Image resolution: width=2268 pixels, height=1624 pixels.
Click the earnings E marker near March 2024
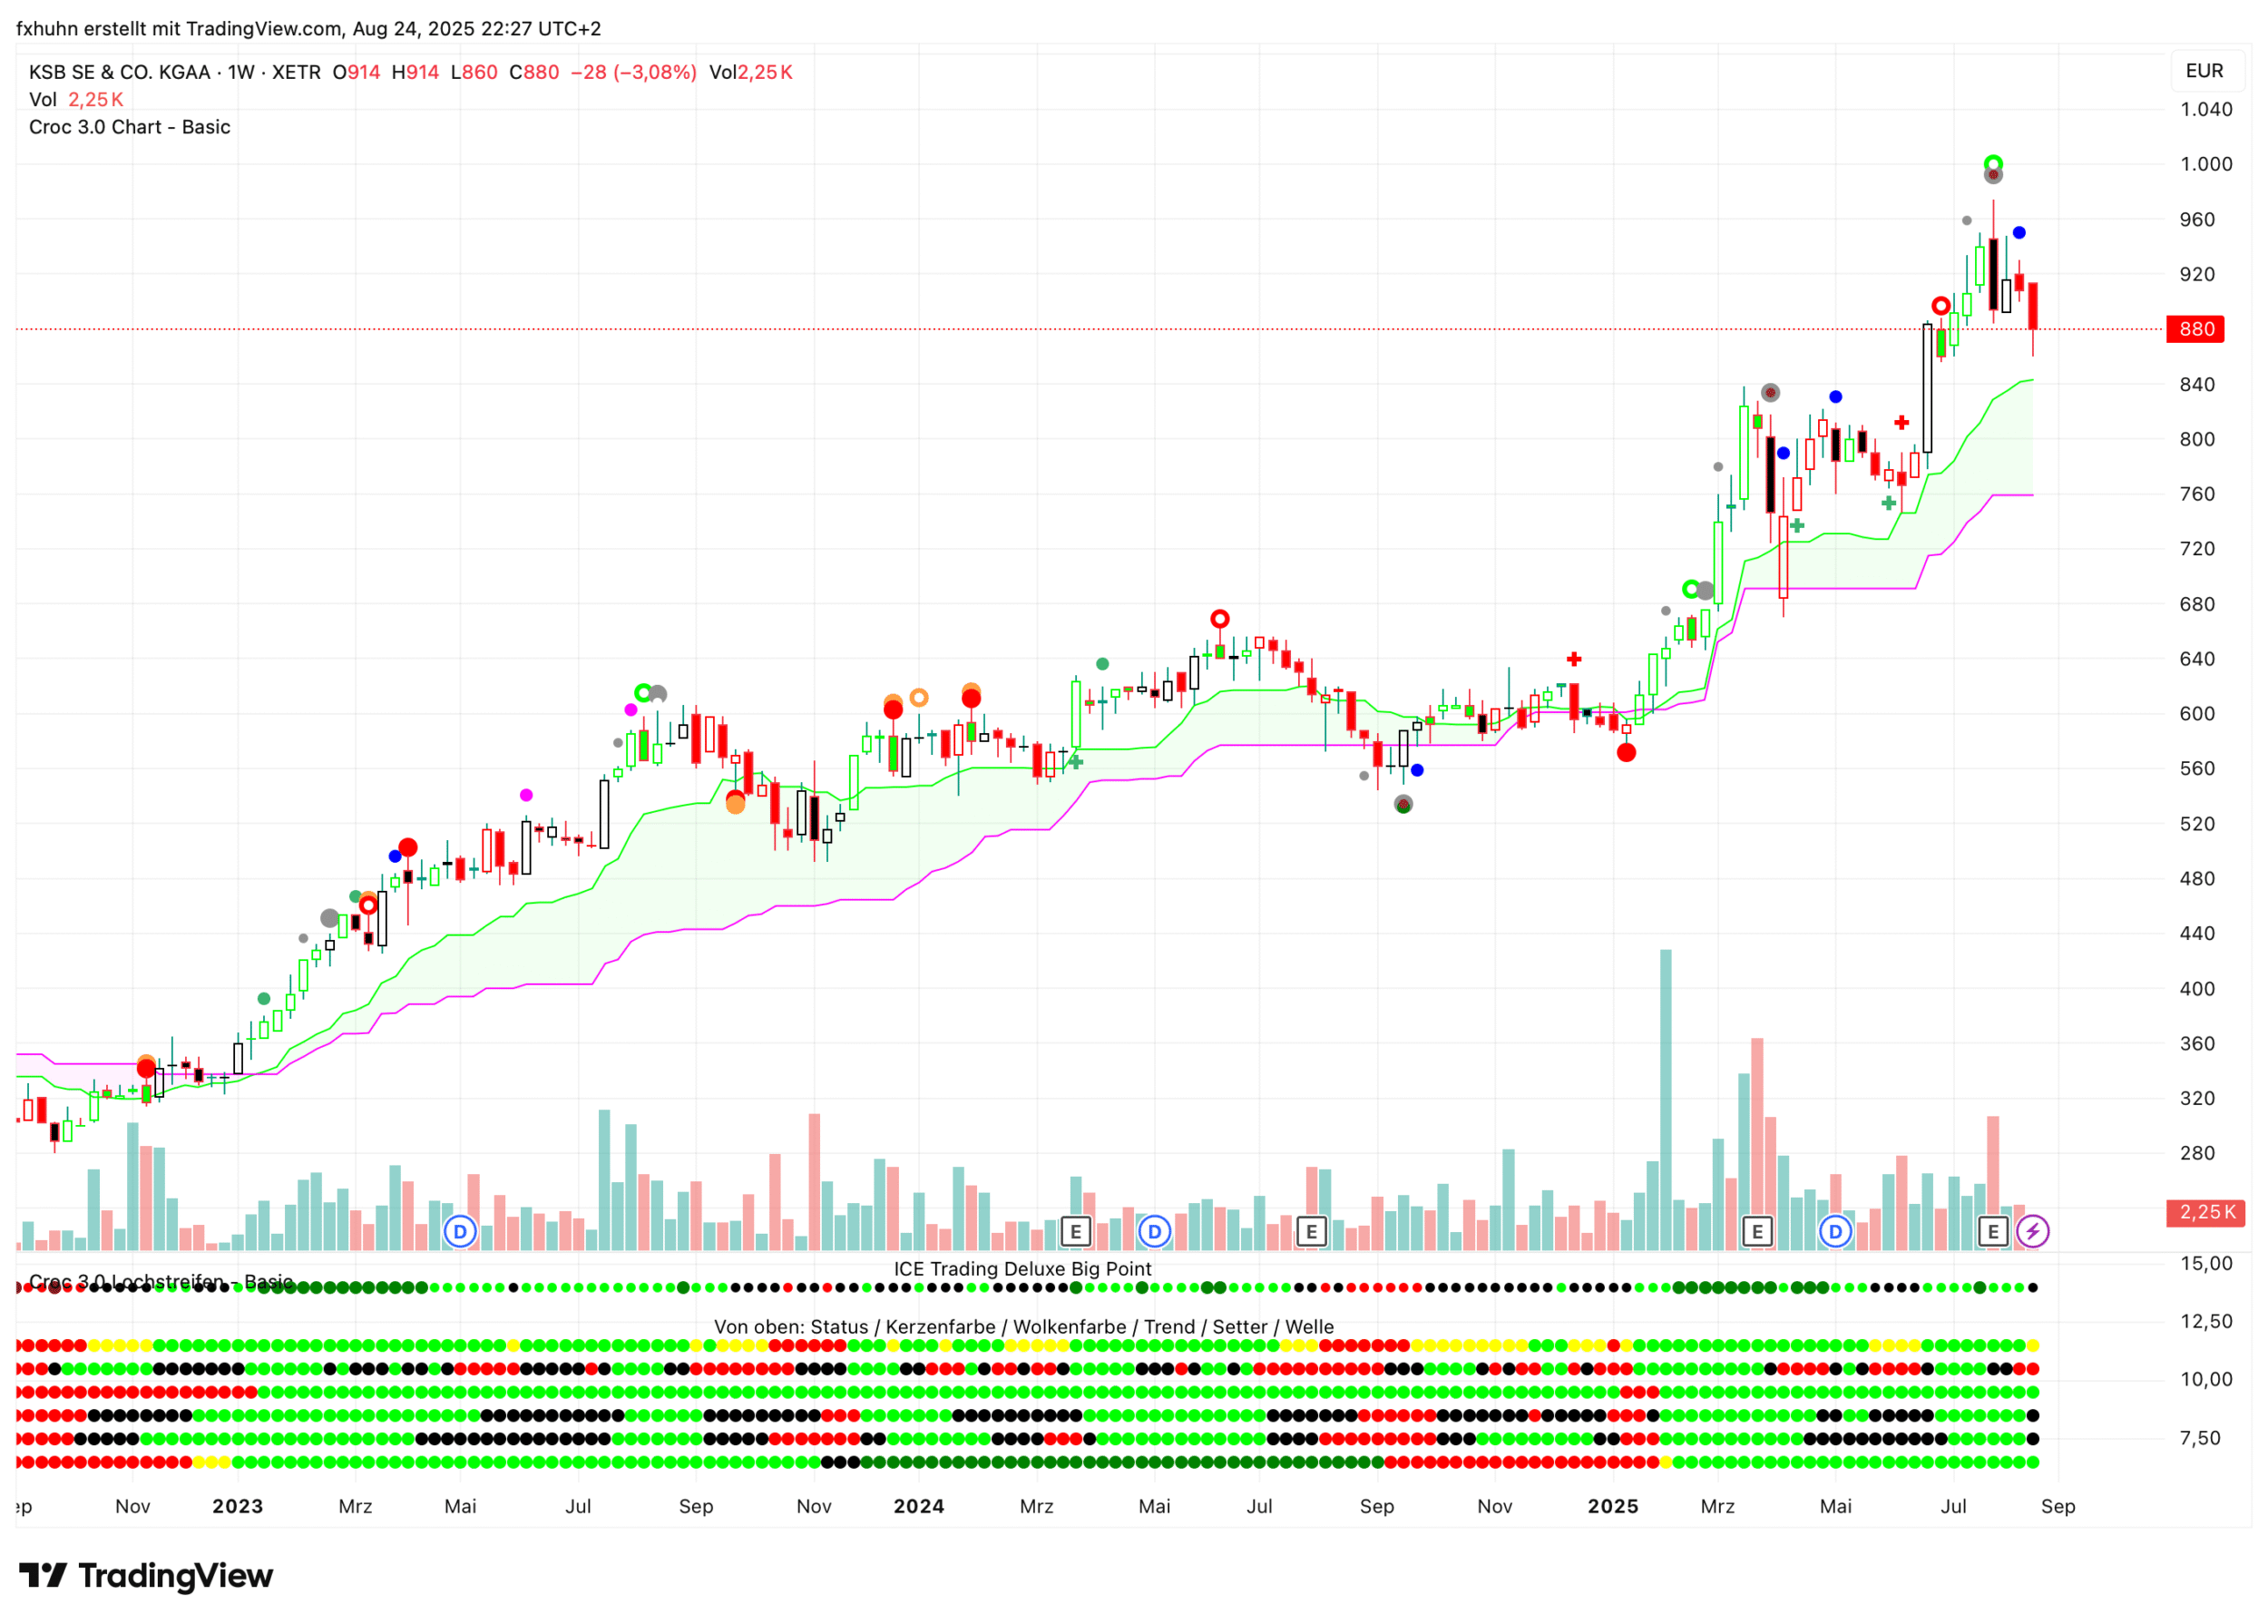[1075, 1231]
